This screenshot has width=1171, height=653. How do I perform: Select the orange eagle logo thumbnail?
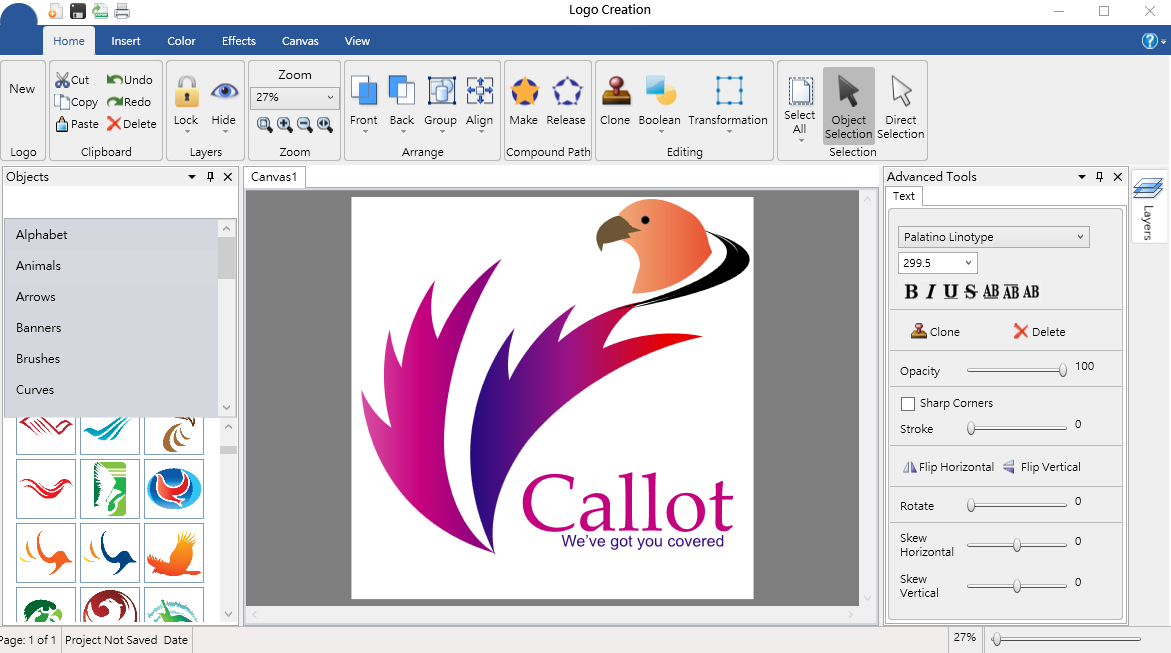click(174, 553)
